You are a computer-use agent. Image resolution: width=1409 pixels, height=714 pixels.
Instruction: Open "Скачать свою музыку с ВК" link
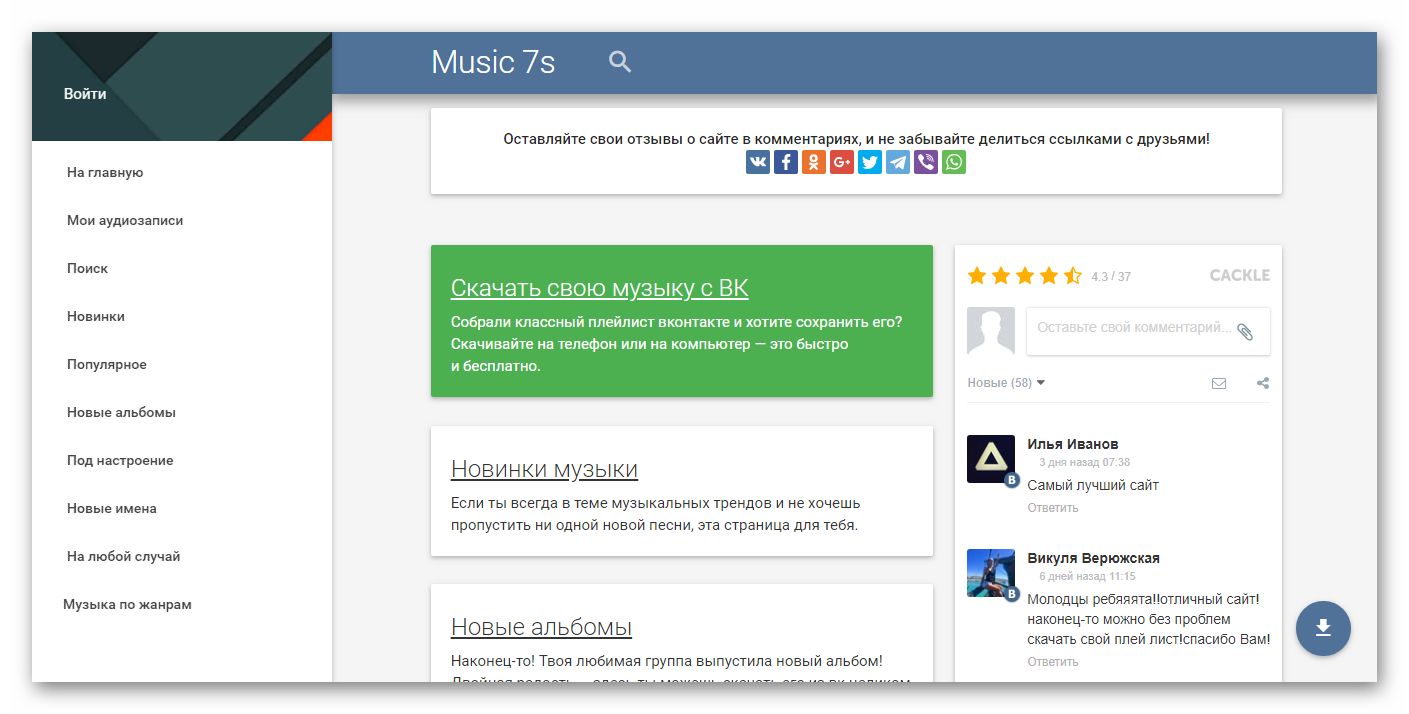pyautogui.click(x=599, y=289)
